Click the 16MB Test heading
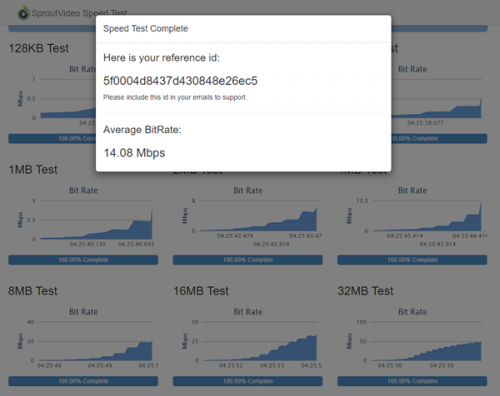 click(x=201, y=291)
